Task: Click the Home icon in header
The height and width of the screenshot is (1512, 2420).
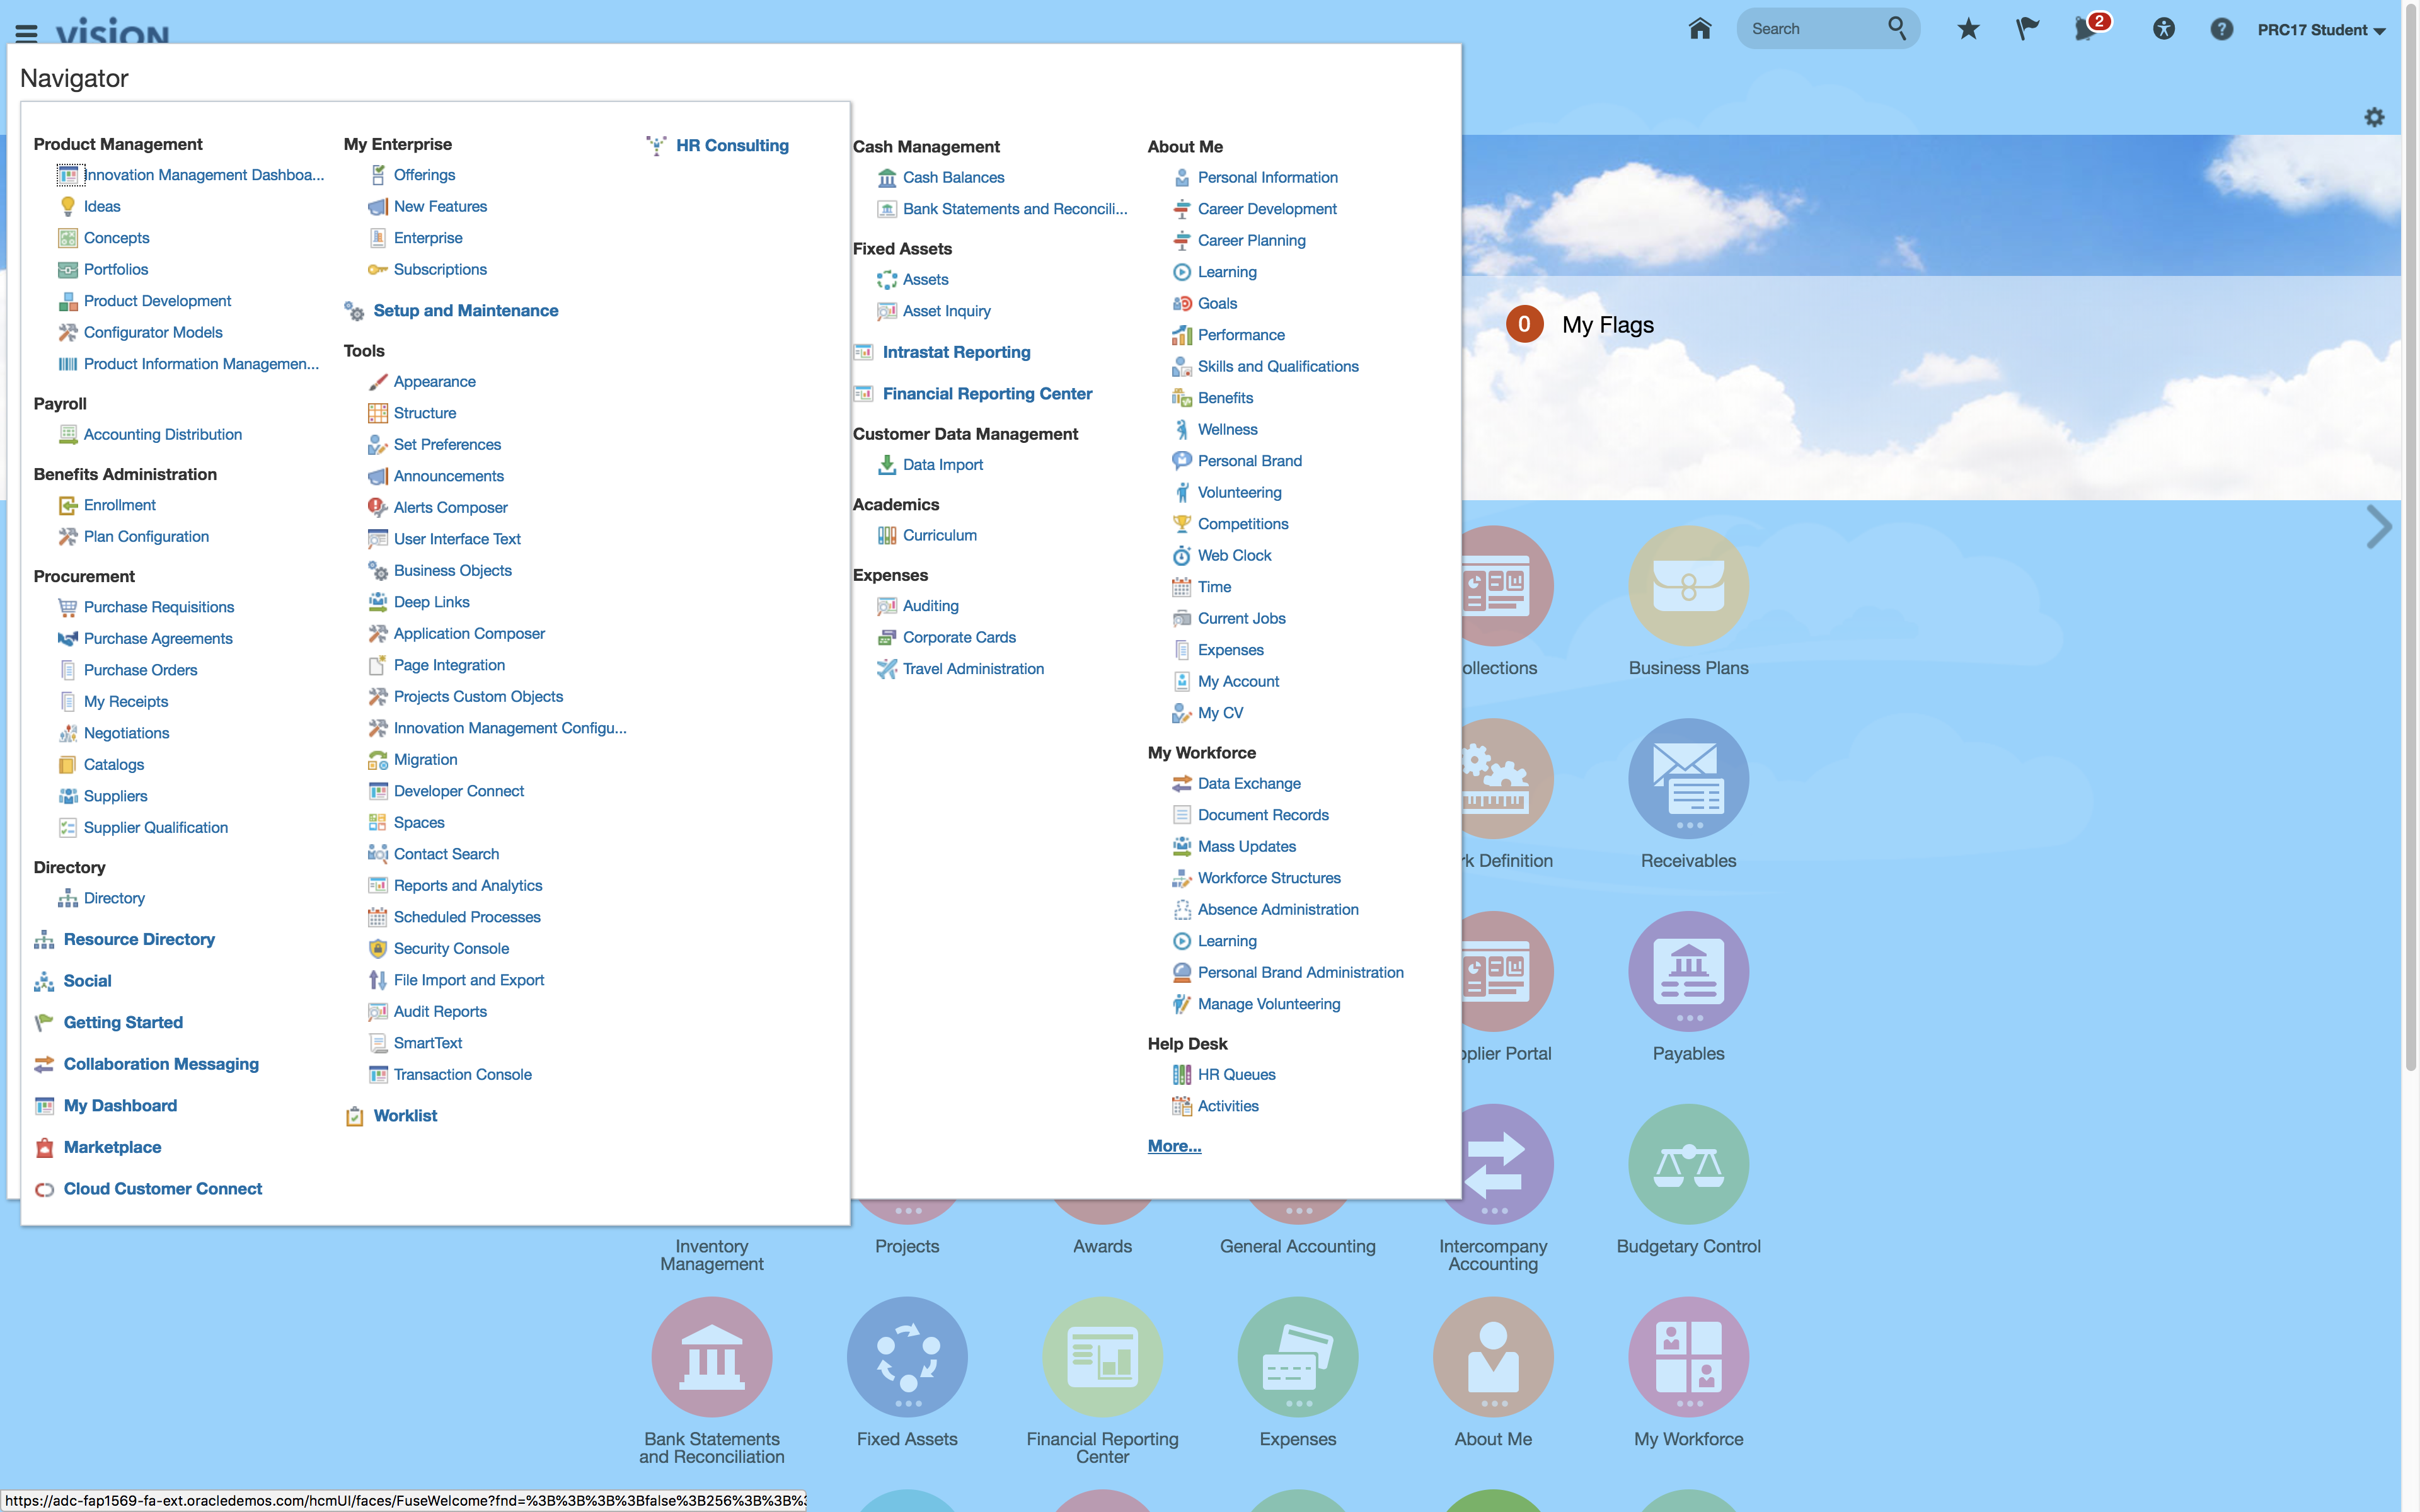Action: tap(1699, 29)
